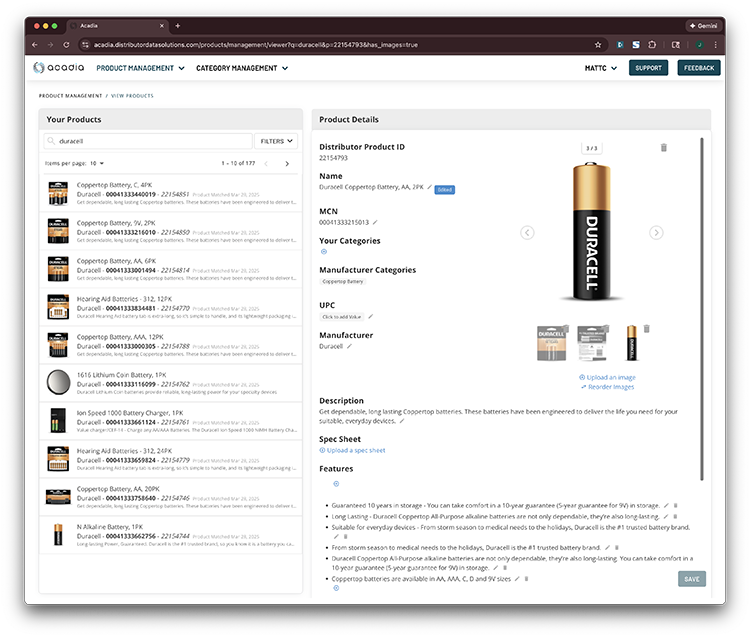Click the Gemini button in browser

click(703, 26)
